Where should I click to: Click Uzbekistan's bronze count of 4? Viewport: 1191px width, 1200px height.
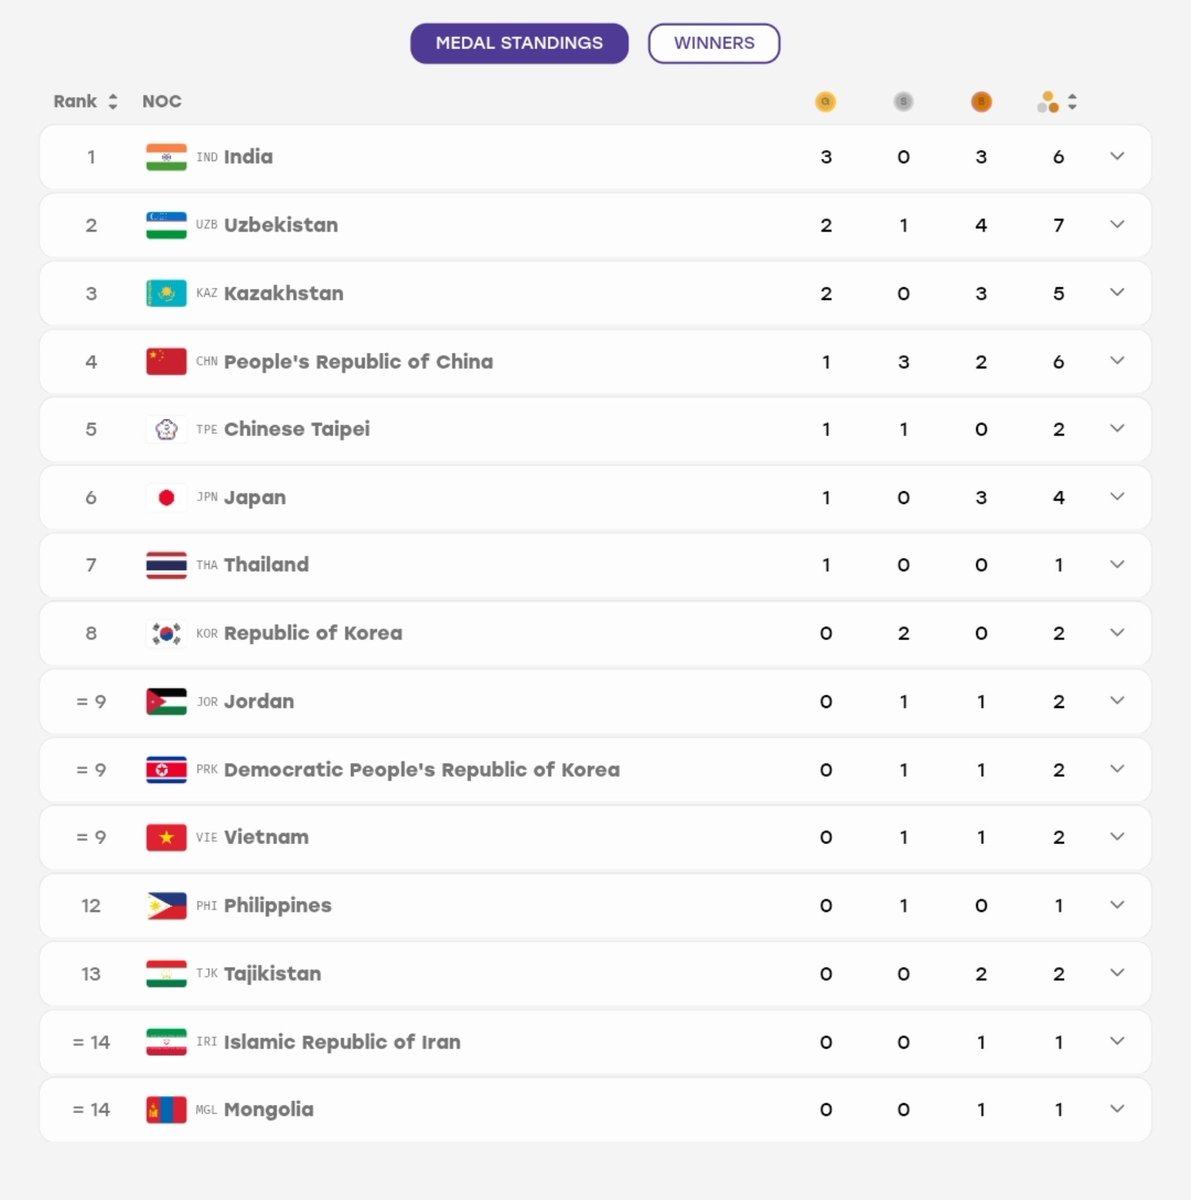981,225
